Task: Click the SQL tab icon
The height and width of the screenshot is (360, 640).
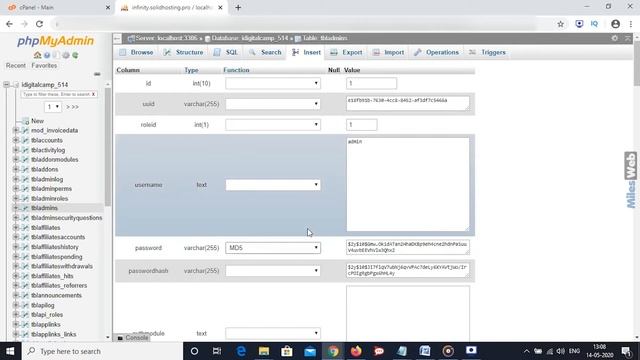Action: (x=217, y=52)
